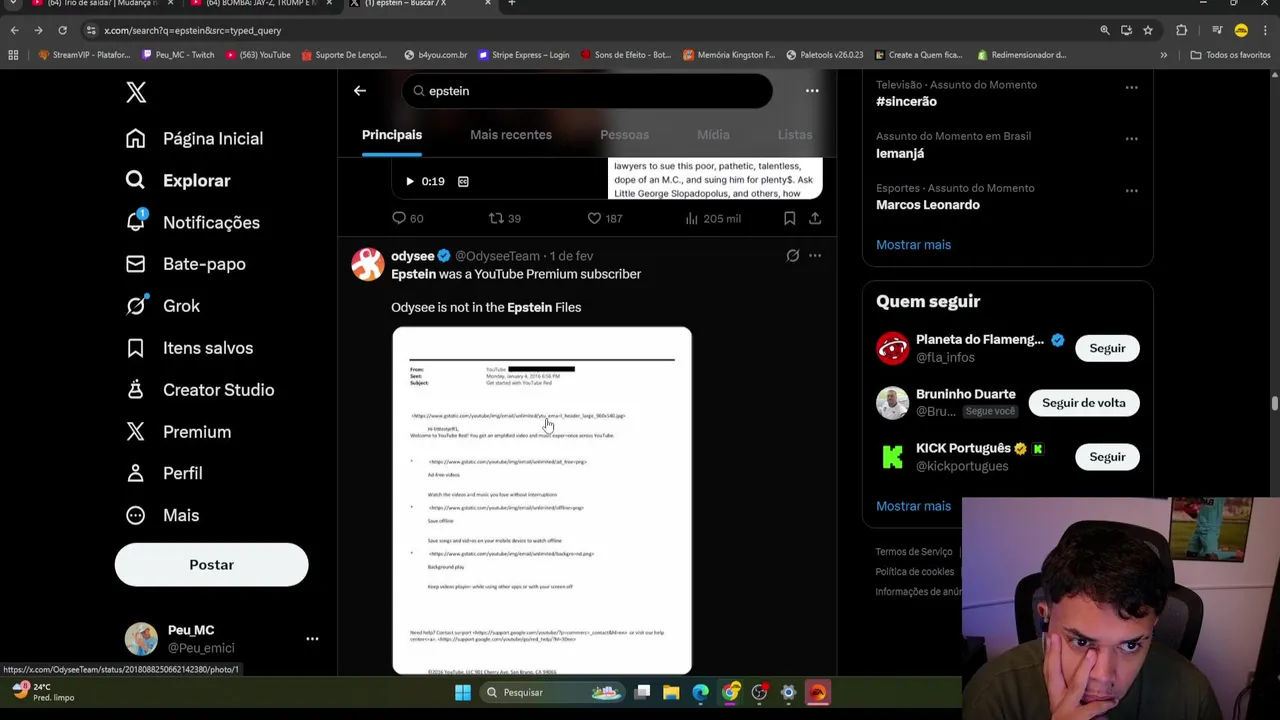The image size is (1280, 720).
Task: Open Peu_MC account options ellipsis
Action: point(312,638)
